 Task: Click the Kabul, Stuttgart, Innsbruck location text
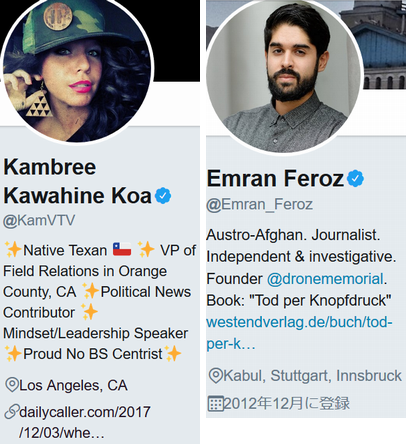(x=312, y=376)
